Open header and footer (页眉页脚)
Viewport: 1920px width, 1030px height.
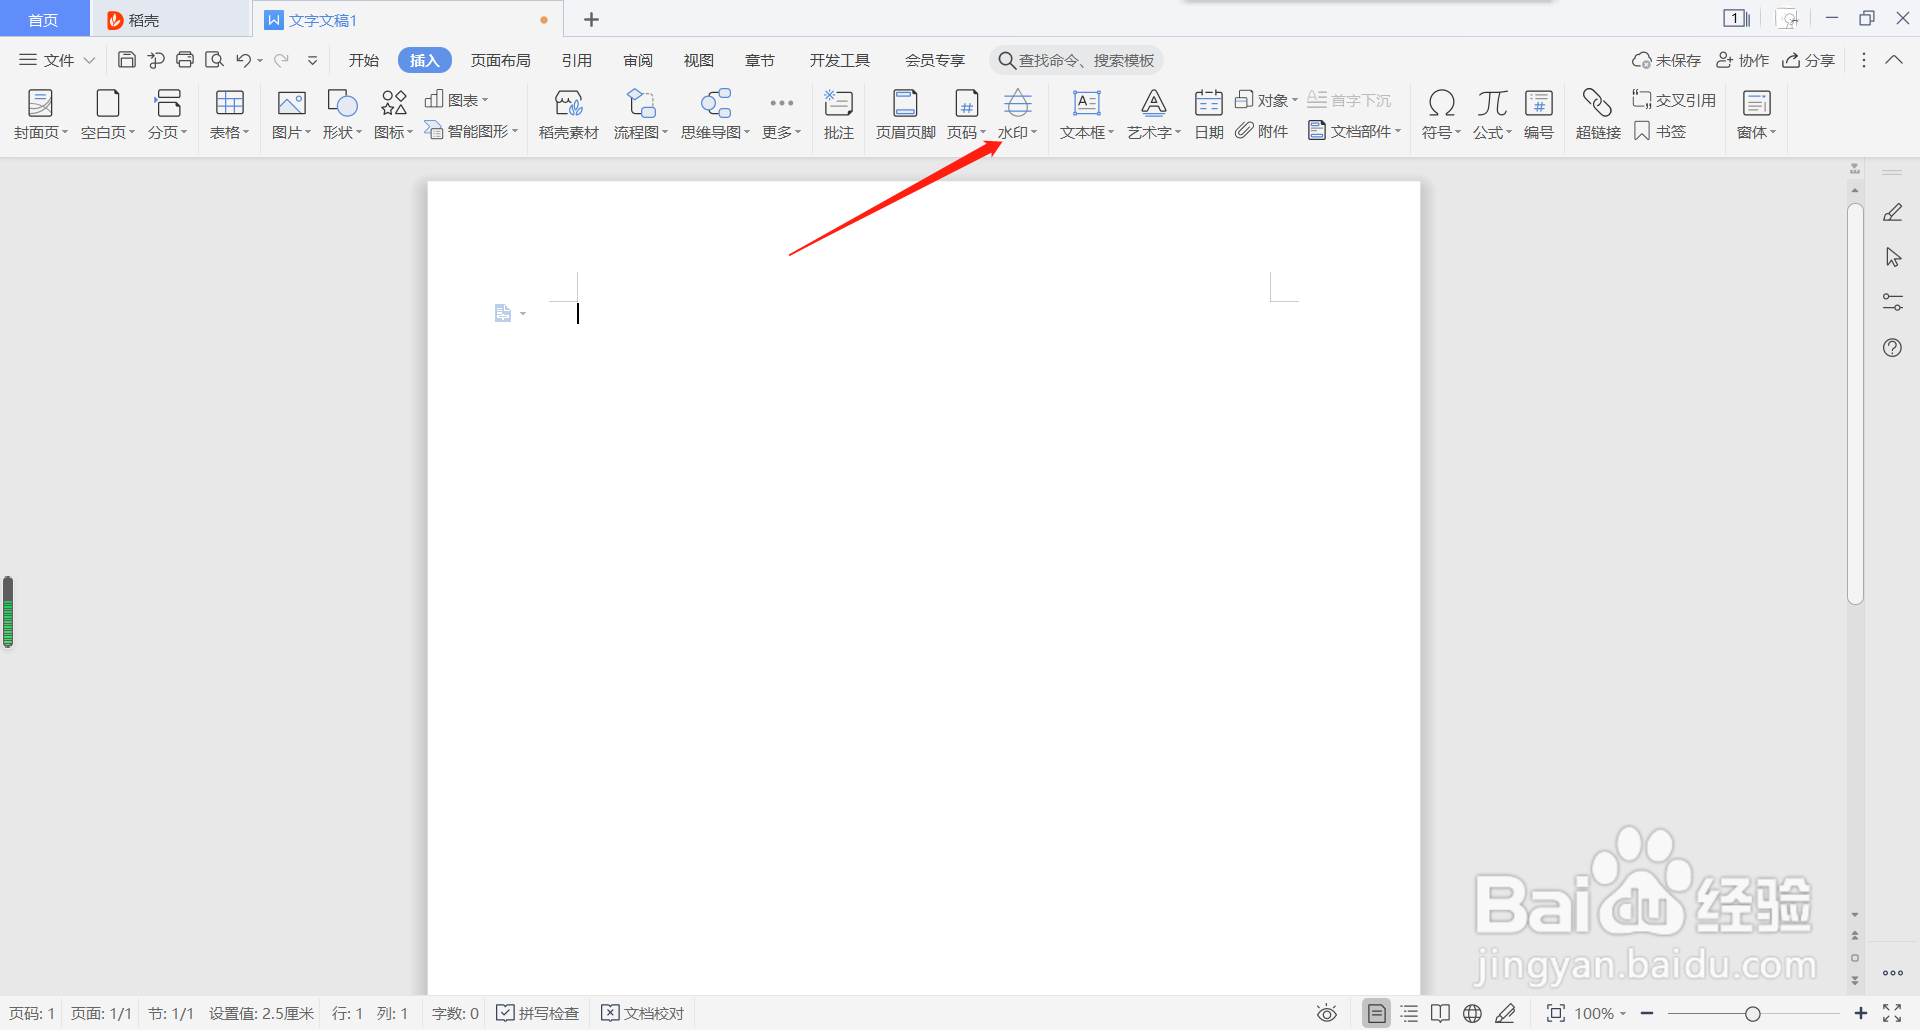tap(905, 114)
